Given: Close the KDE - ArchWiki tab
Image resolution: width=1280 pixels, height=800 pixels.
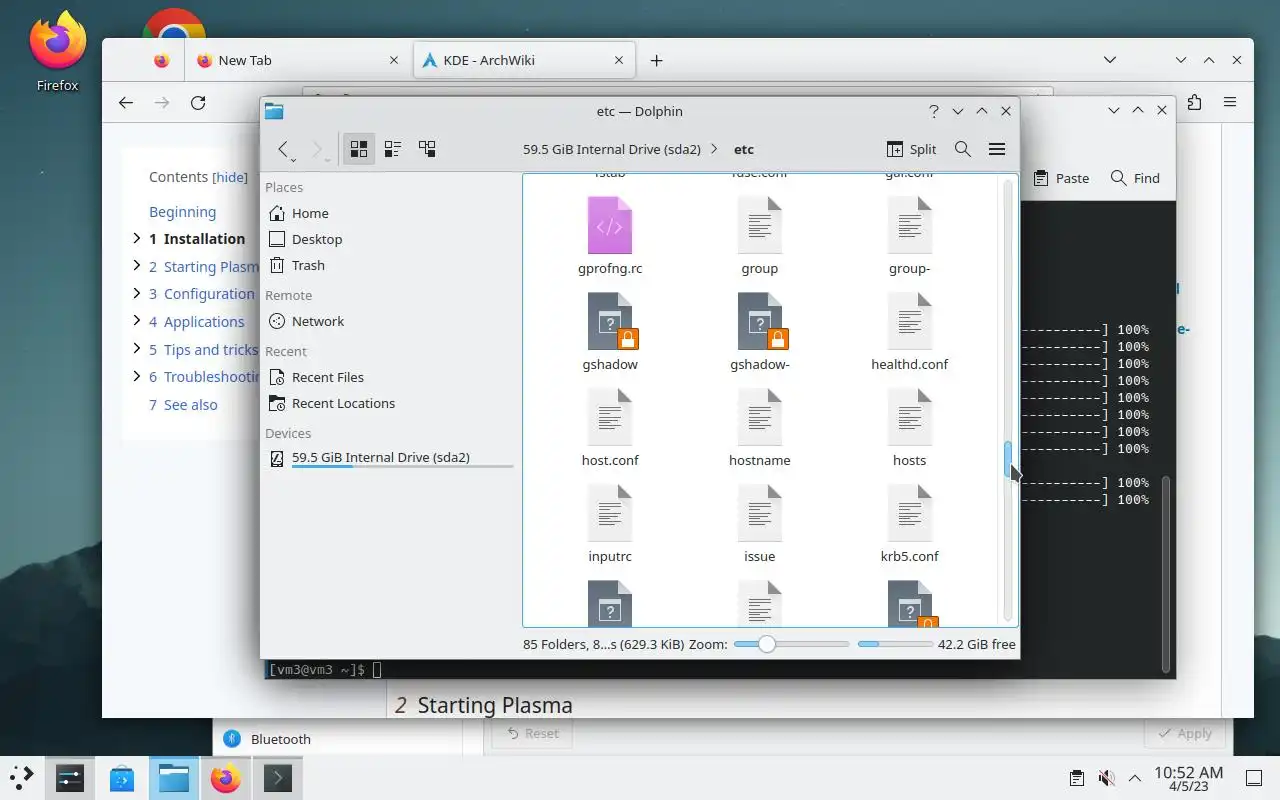Looking at the screenshot, I should [619, 60].
